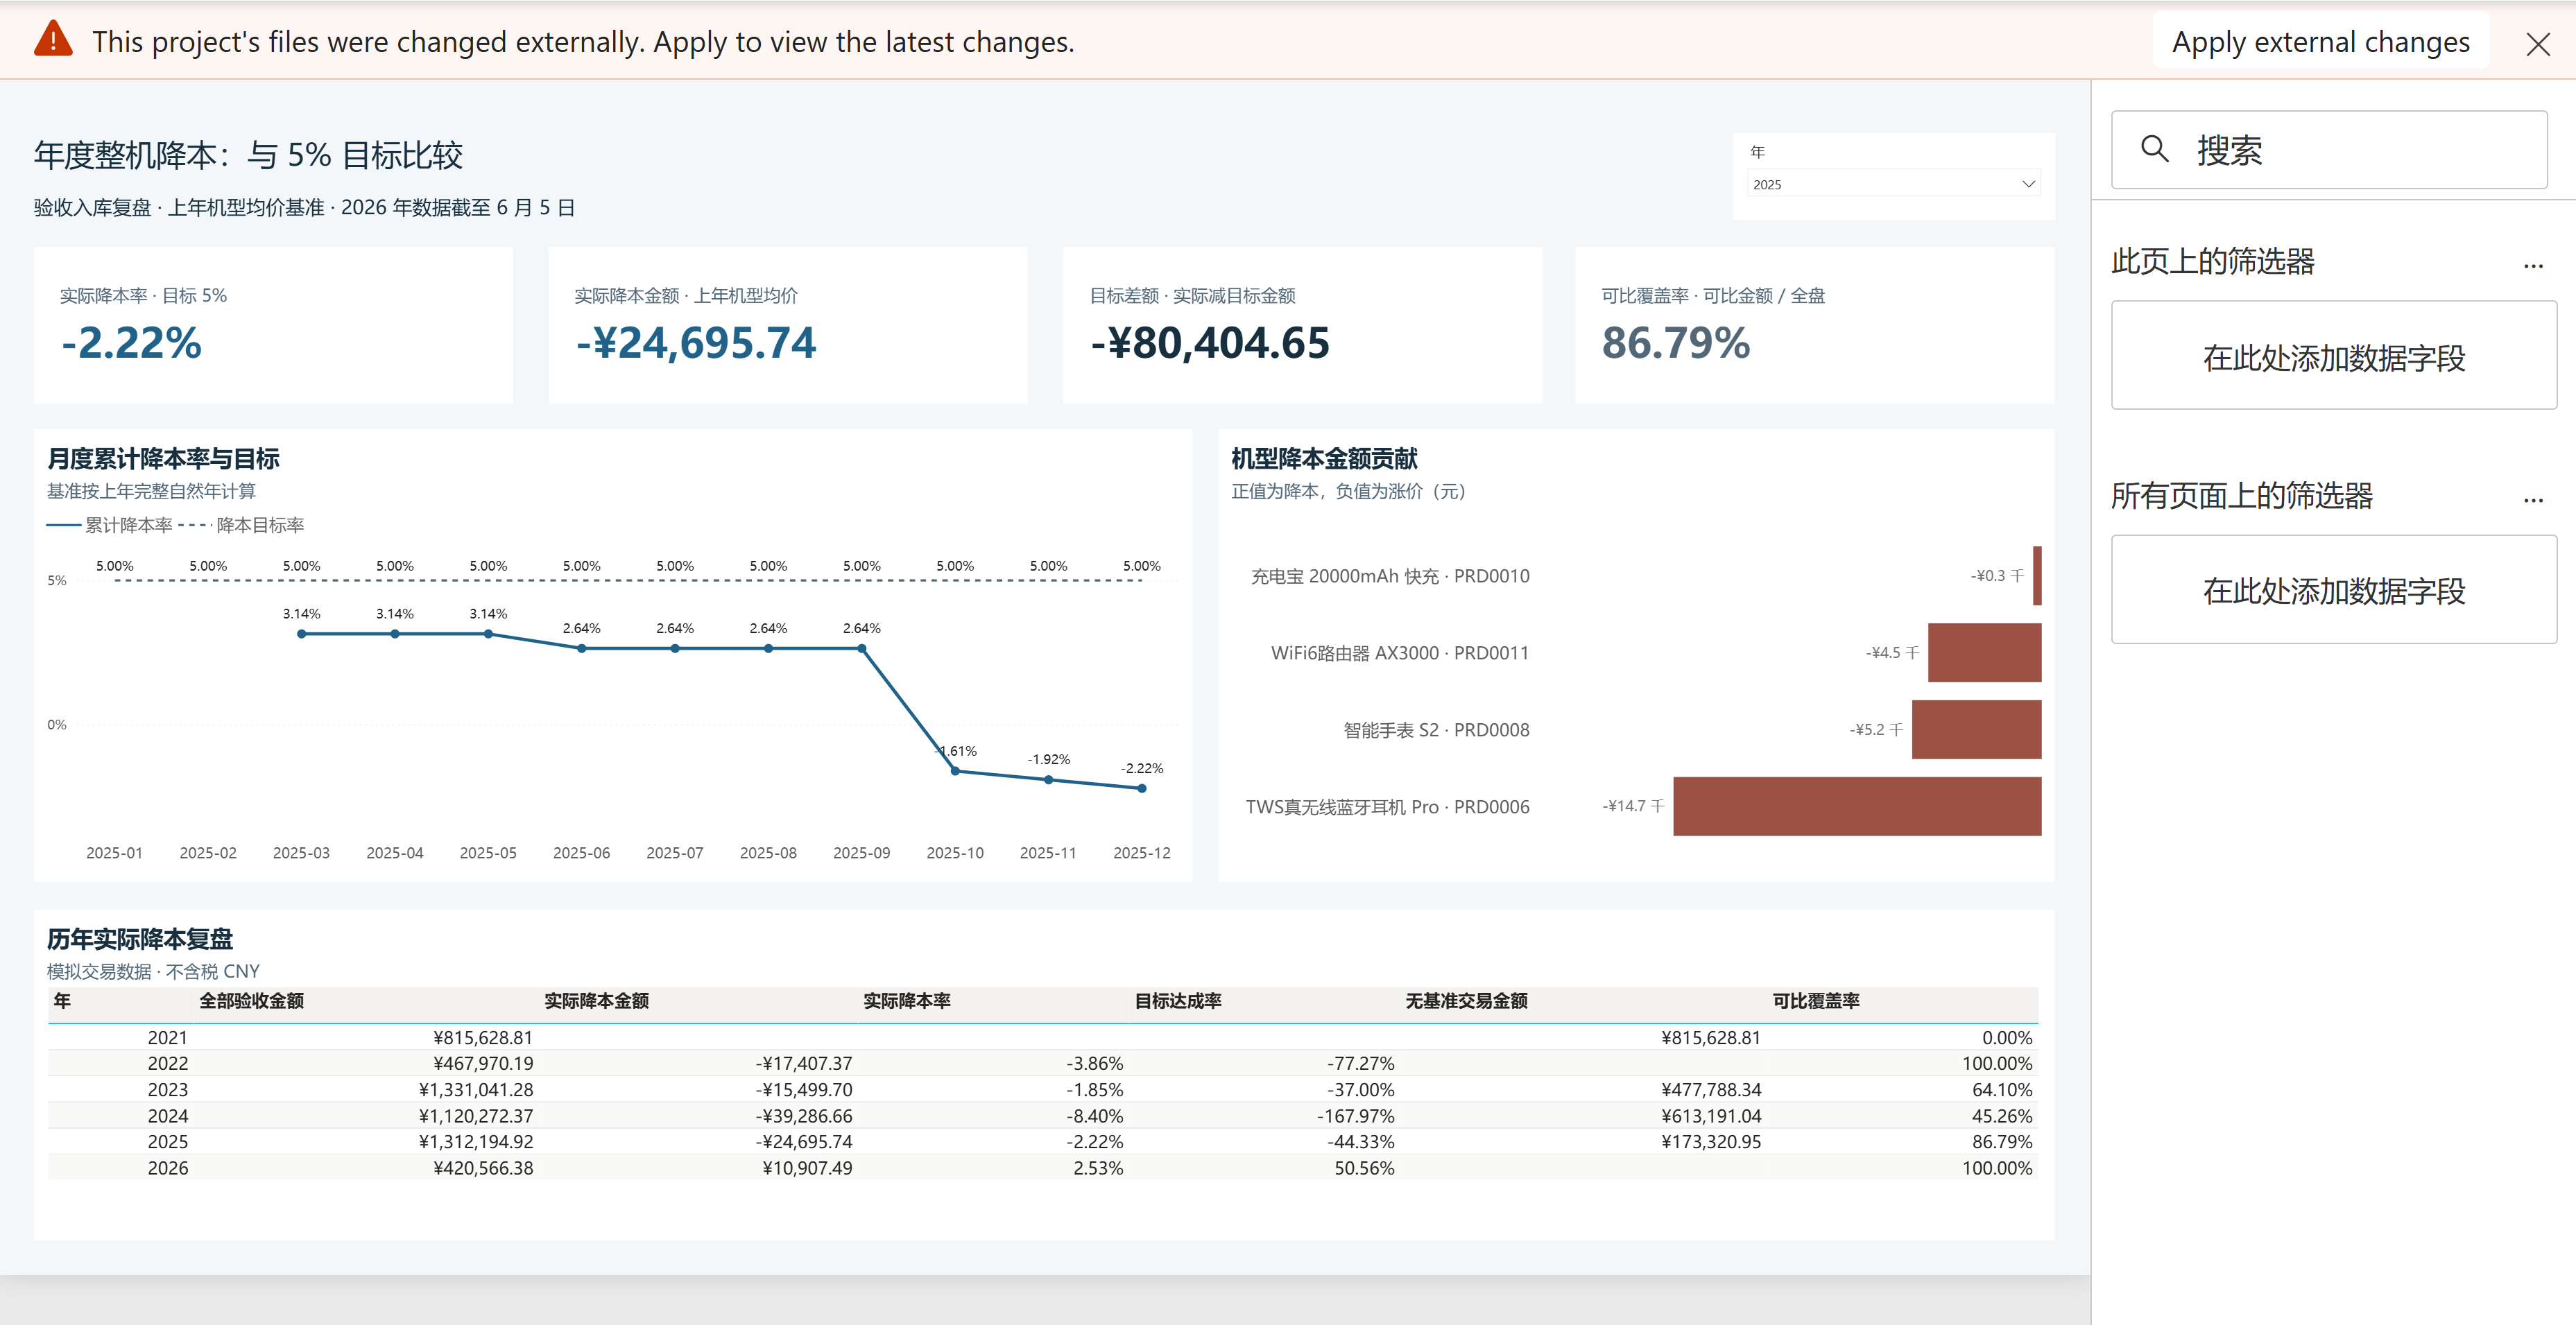The height and width of the screenshot is (1325, 2576).
Task: Select the cell ¥10,907.49 in 2026 row
Action: coord(807,1168)
